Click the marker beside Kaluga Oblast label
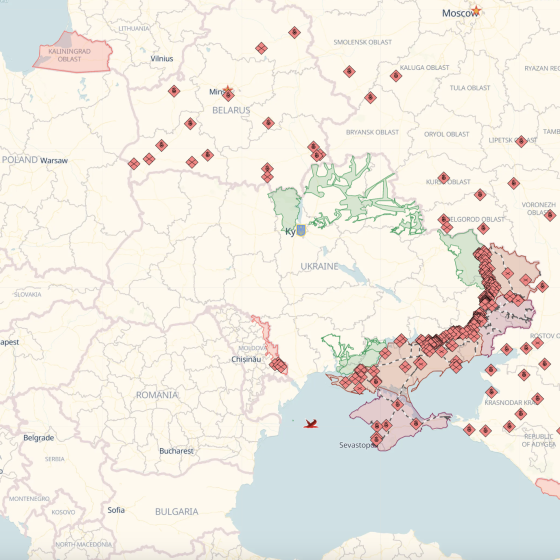This screenshot has height=560, width=560. pyautogui.click(x=396, y=76)
